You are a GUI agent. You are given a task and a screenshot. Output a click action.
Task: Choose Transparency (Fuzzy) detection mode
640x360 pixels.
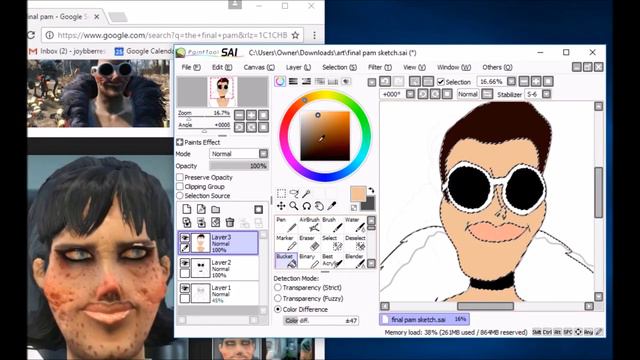click(278, 298)
